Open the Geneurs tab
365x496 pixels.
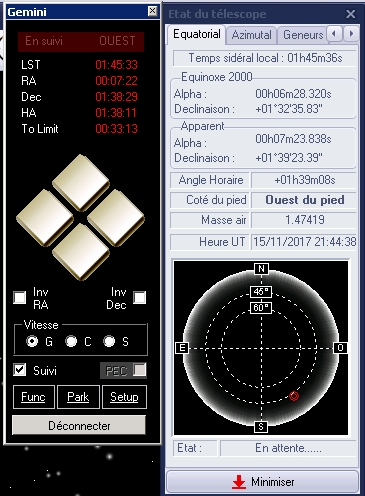coord(302,35)
